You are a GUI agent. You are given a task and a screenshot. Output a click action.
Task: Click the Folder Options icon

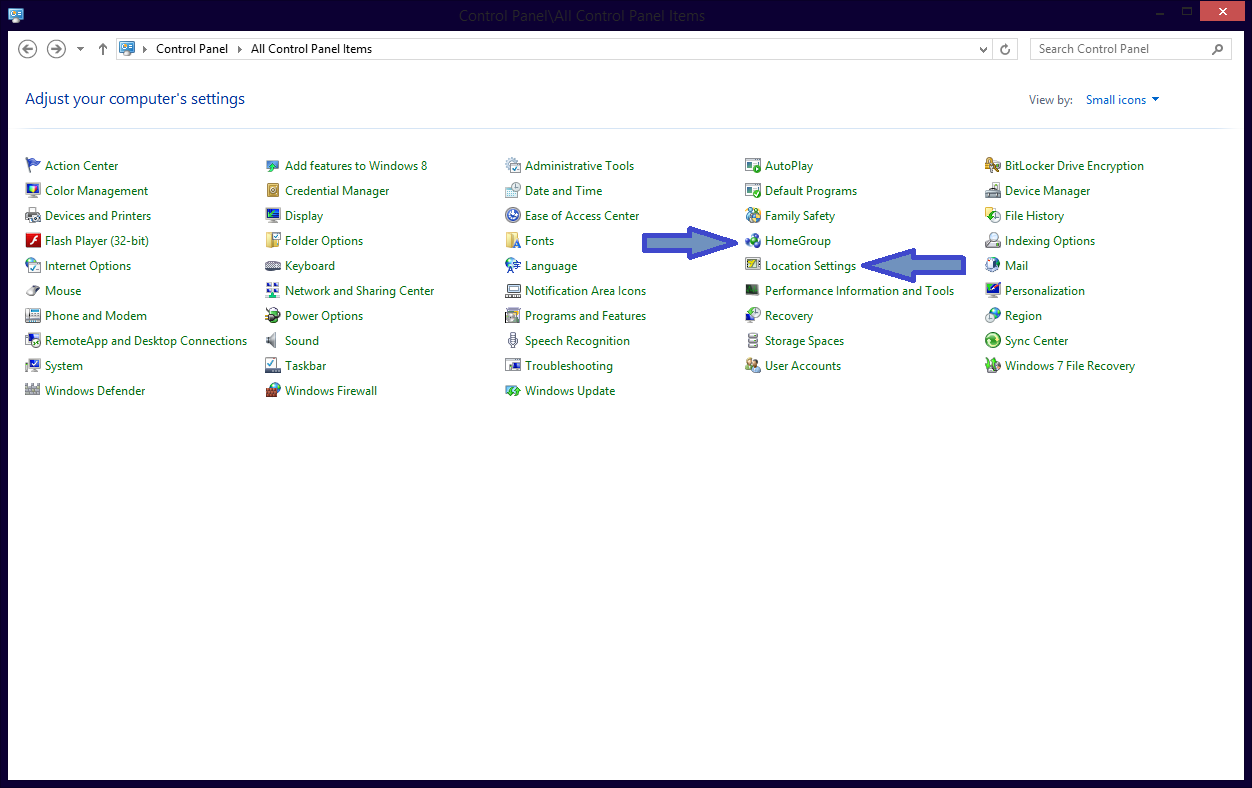[273, 241]
